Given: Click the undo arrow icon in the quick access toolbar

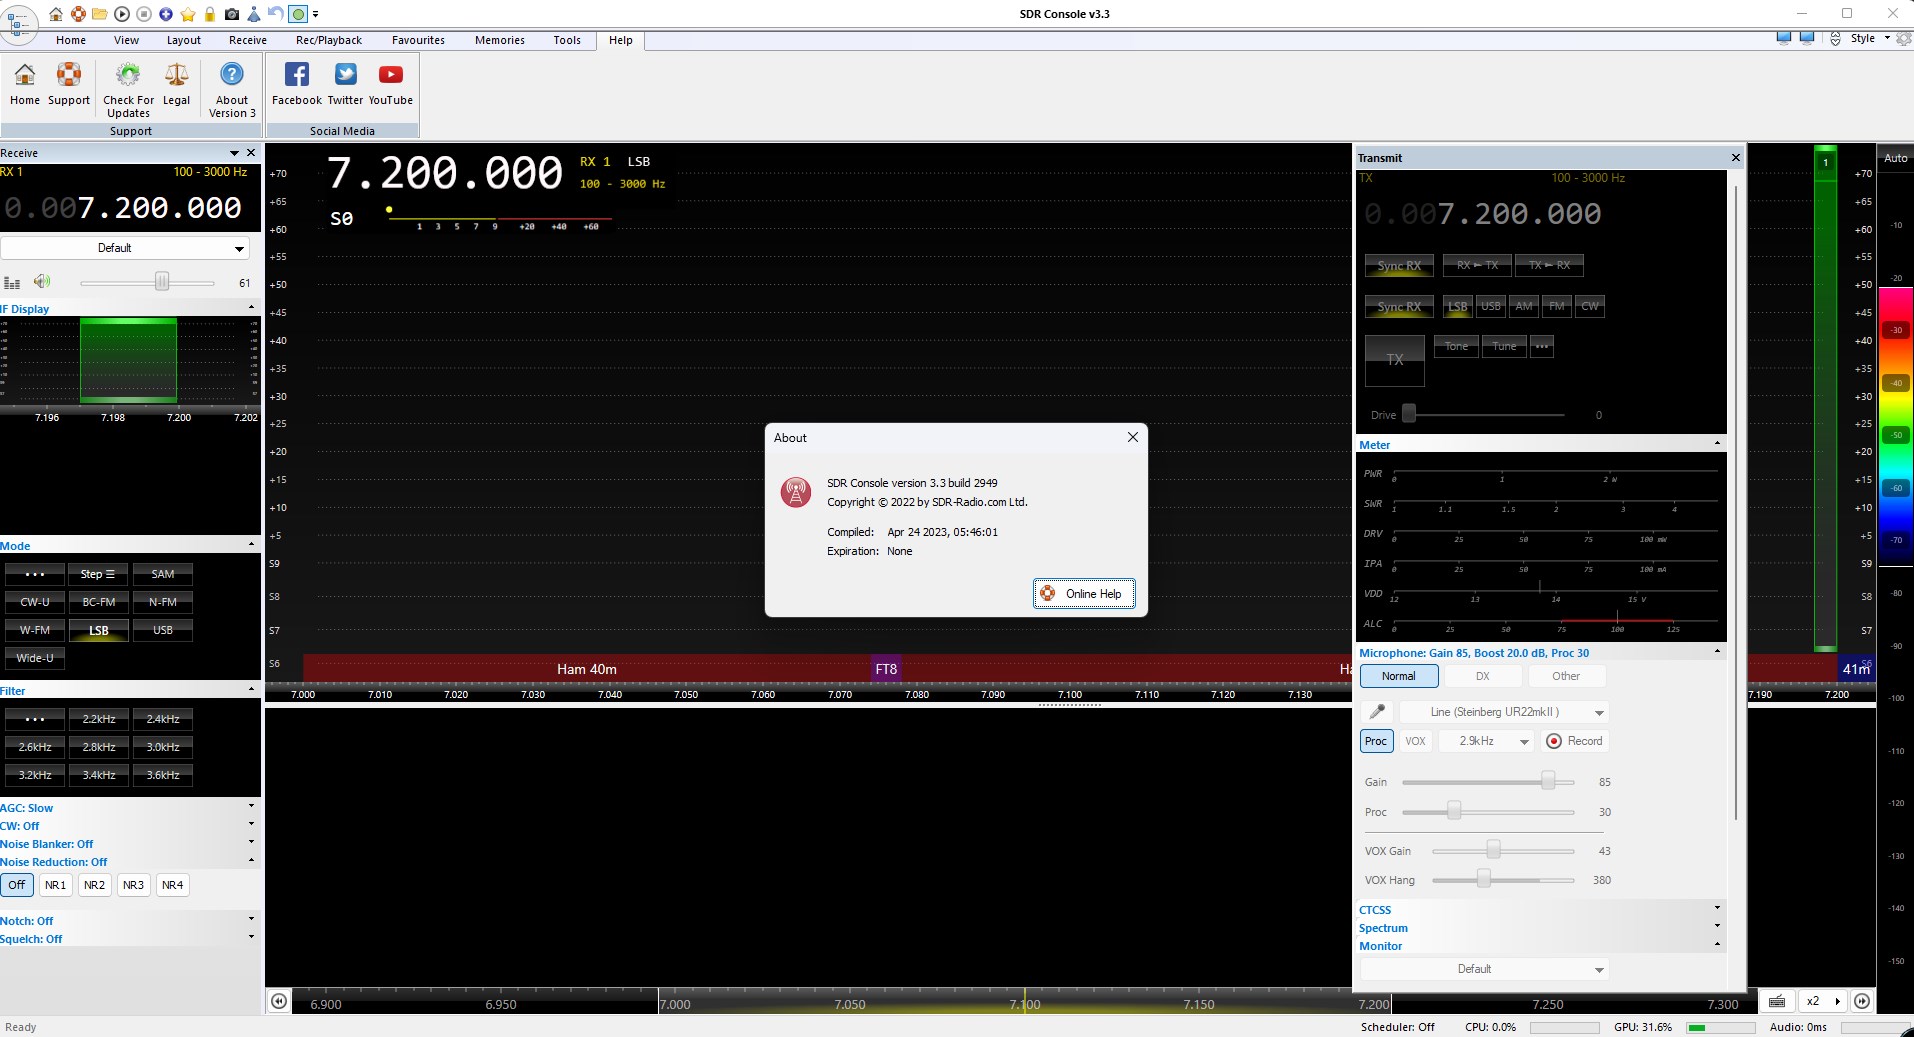Looking at the screenshot, I should coord(276,14).
